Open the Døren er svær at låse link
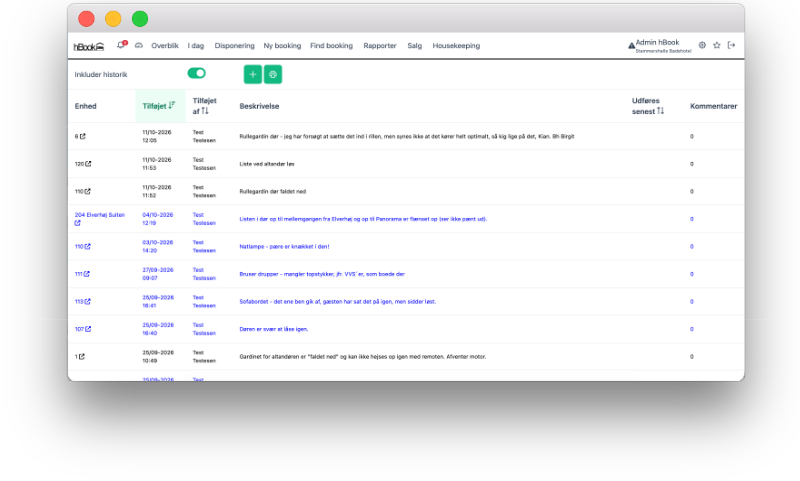Viewport: 800px width, 481px height. (x=273, y=329)
